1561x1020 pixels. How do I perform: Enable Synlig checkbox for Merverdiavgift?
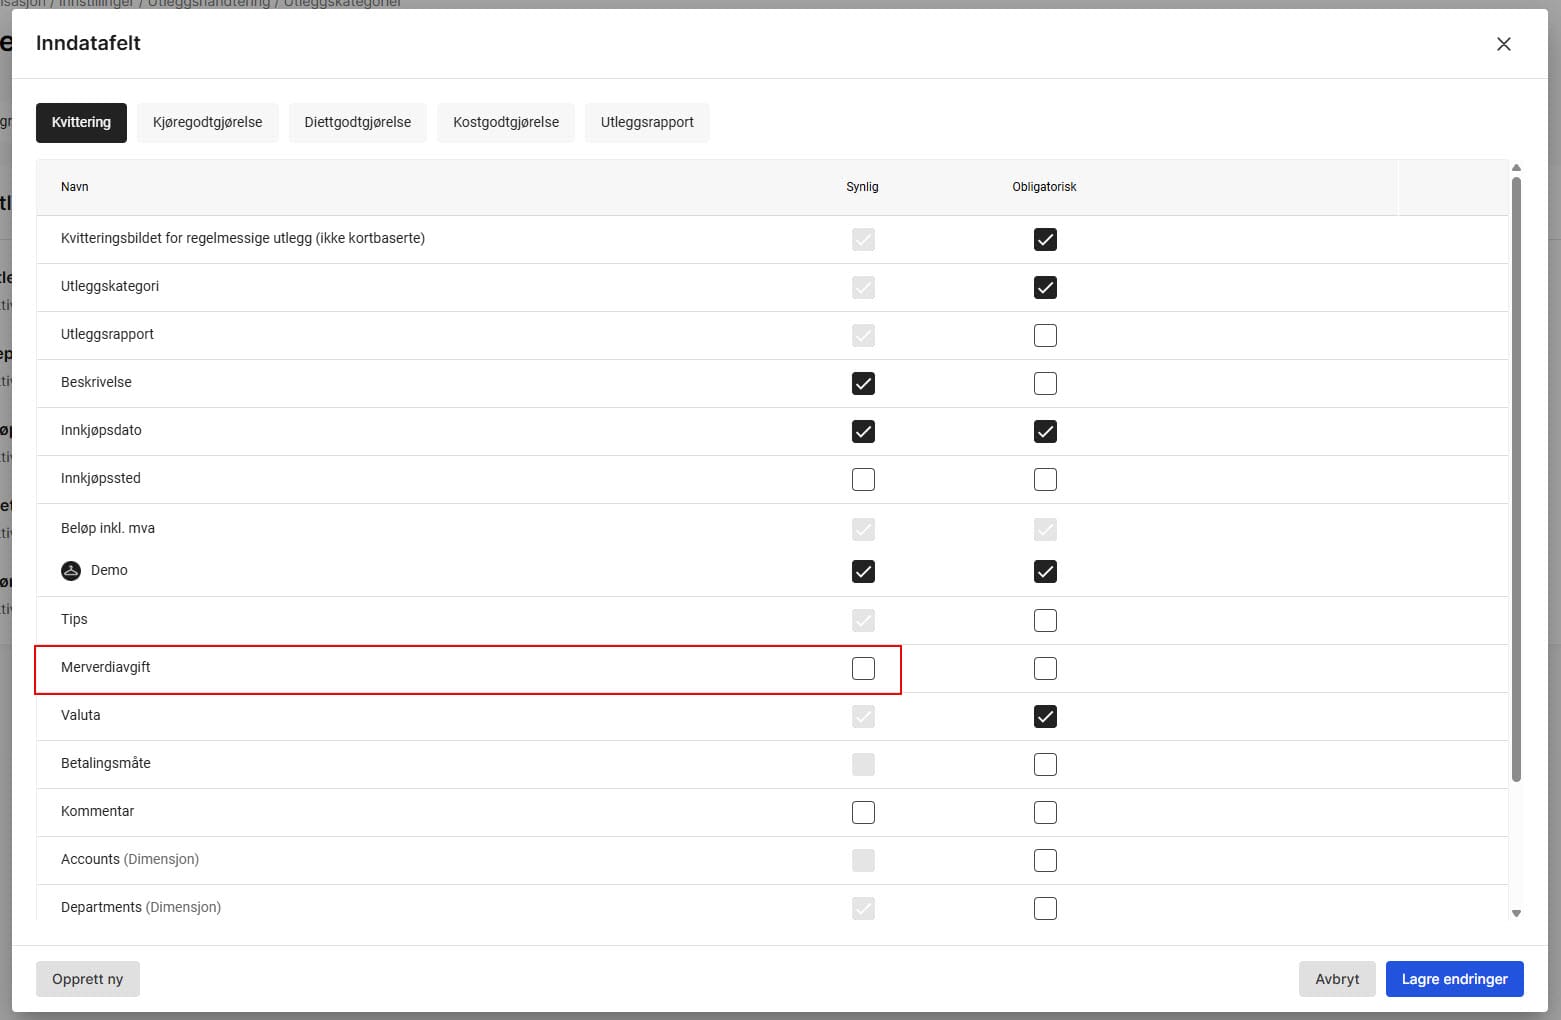(863, 668)
